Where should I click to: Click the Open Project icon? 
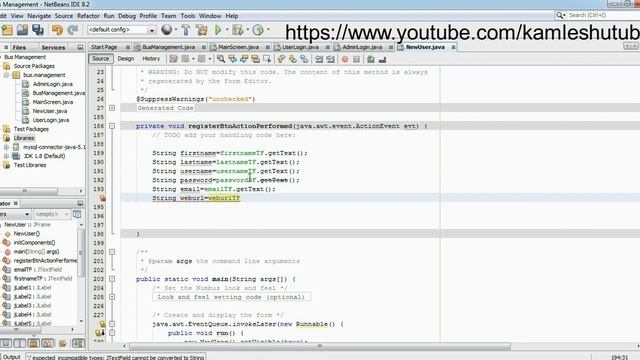(22, 30)
